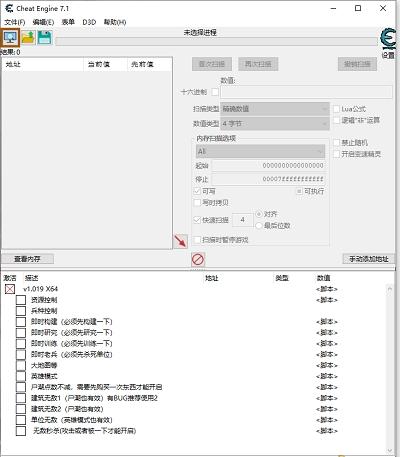This screenshot has height=457, width=400.
Task: Enable the 禁止随机 checkbox
Action: (337, 143)
